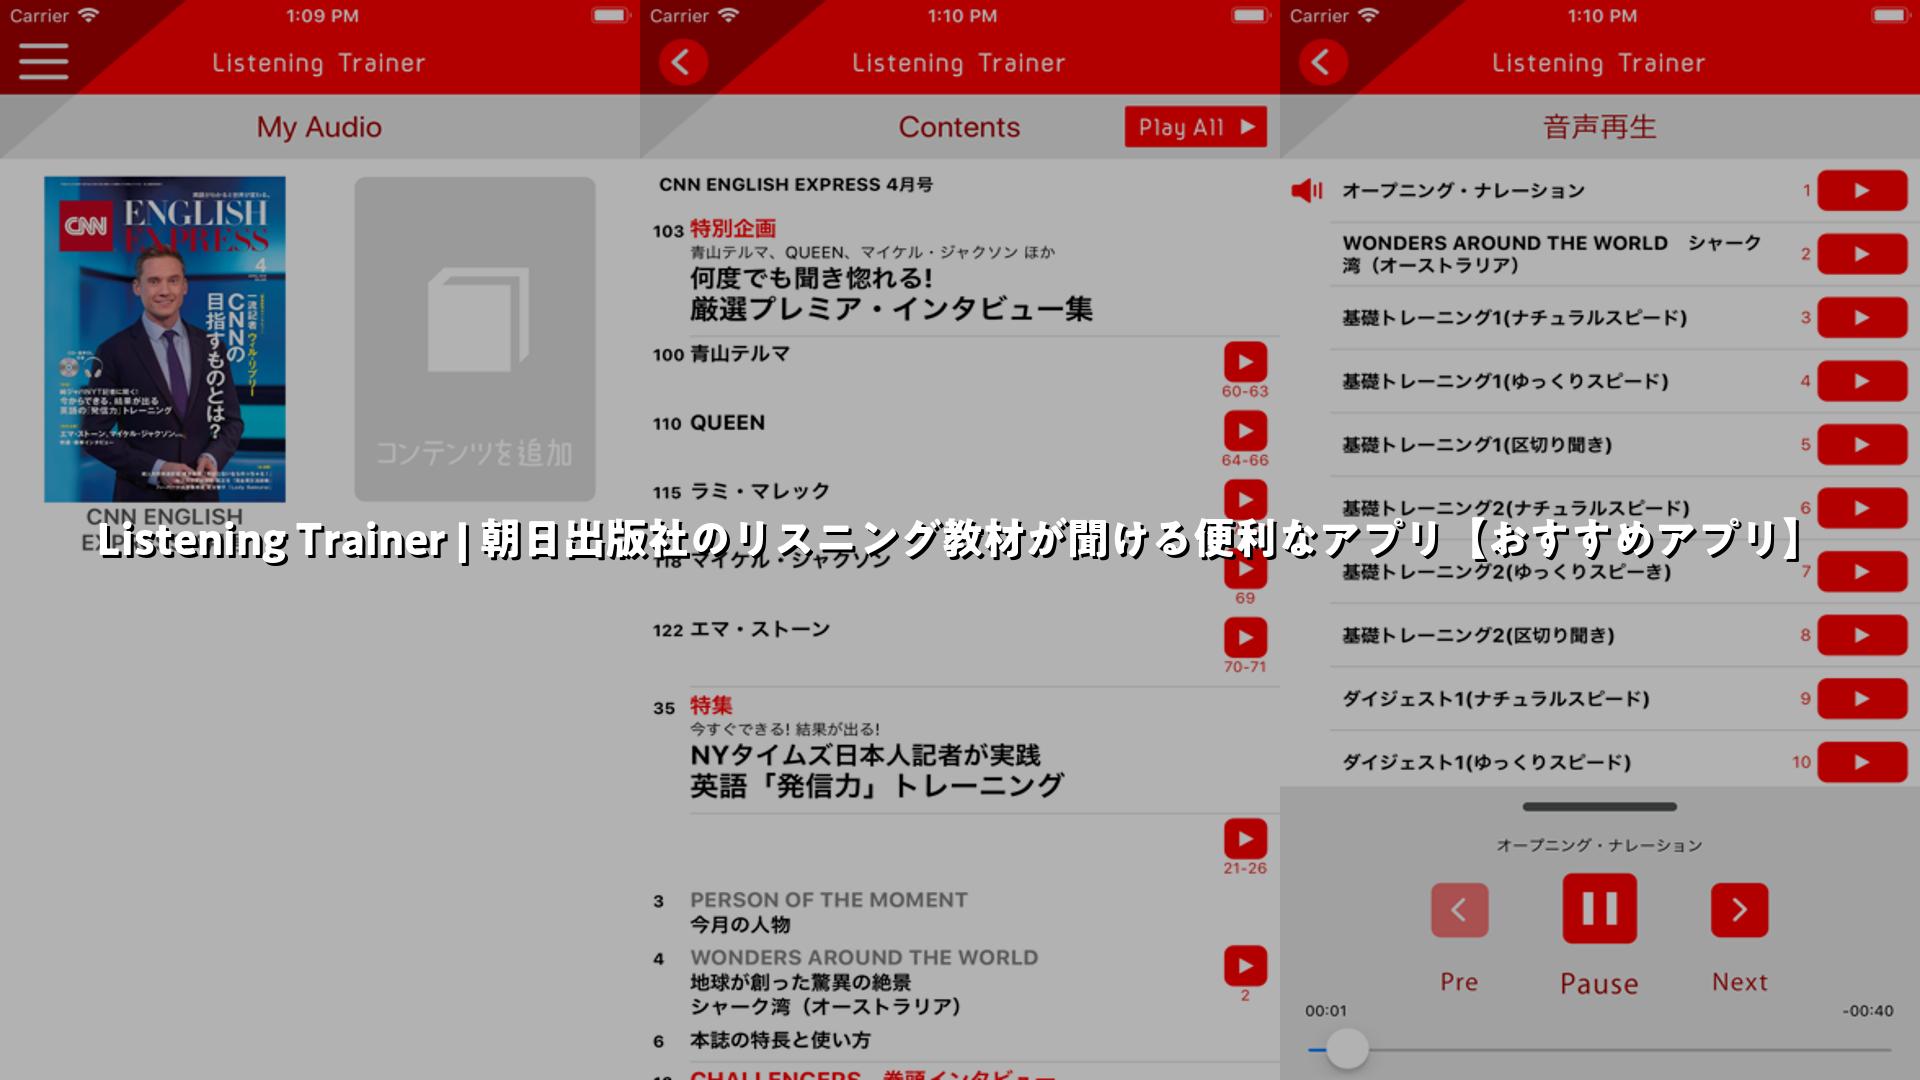Click the CNN ENGLISH EXPRESS 4月号 title

(x=795, y=185)
